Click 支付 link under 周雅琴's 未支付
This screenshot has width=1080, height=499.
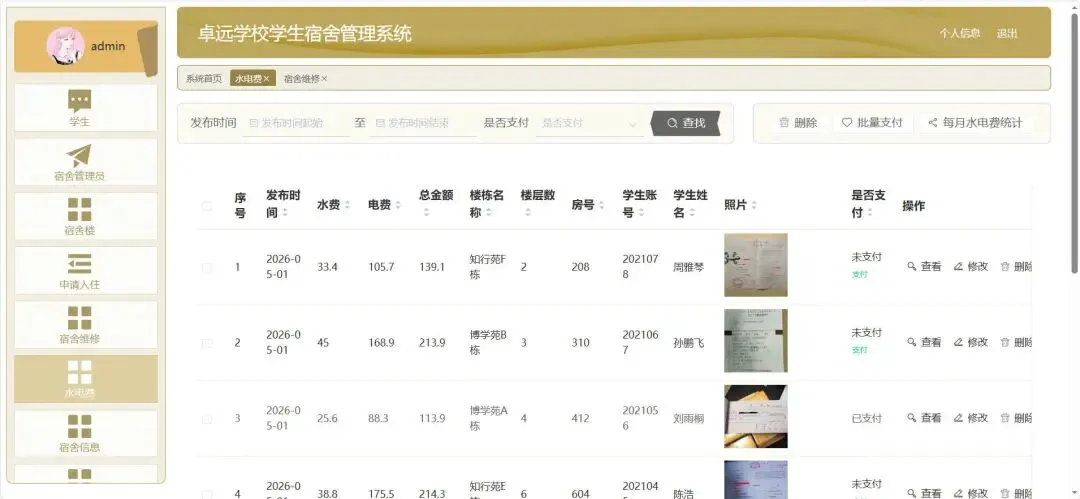860,274
